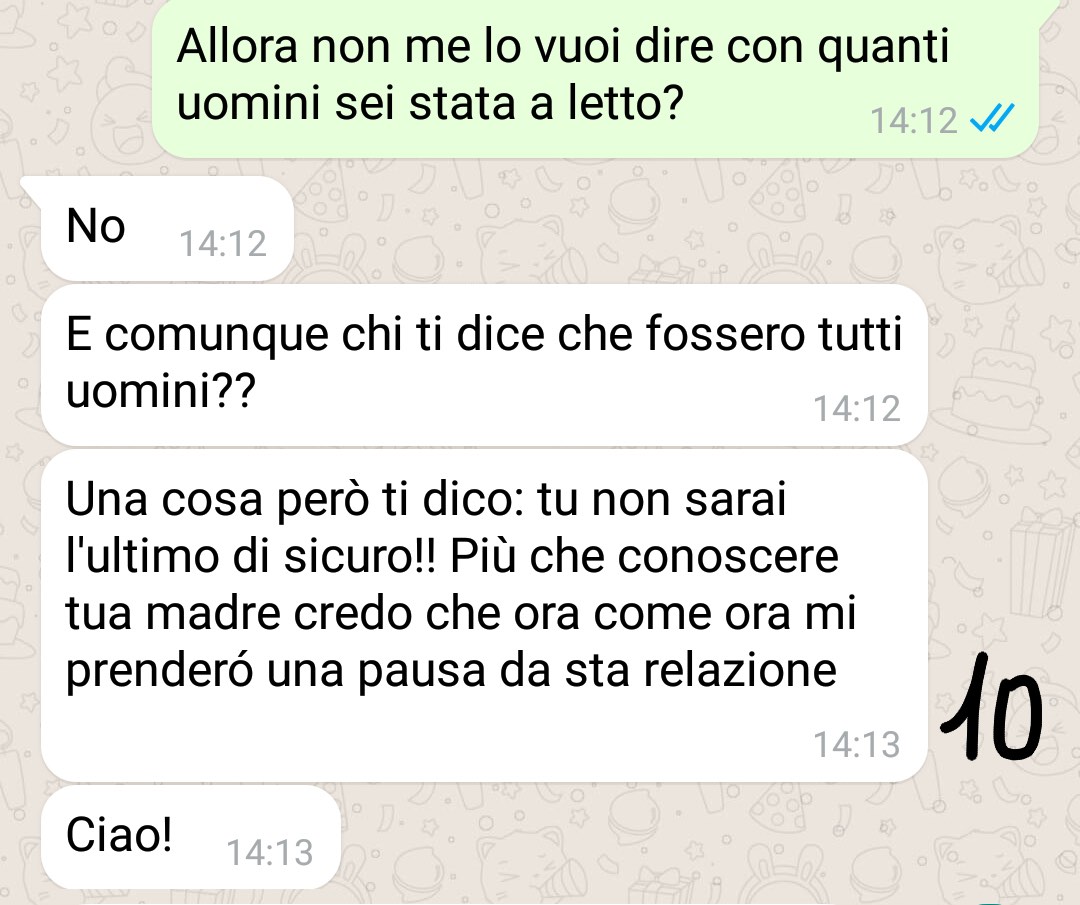Select the message "E comunque chi ti dice"
Image resolution: width=1080 pixels, height=905 pixels.
coord(484,365)
